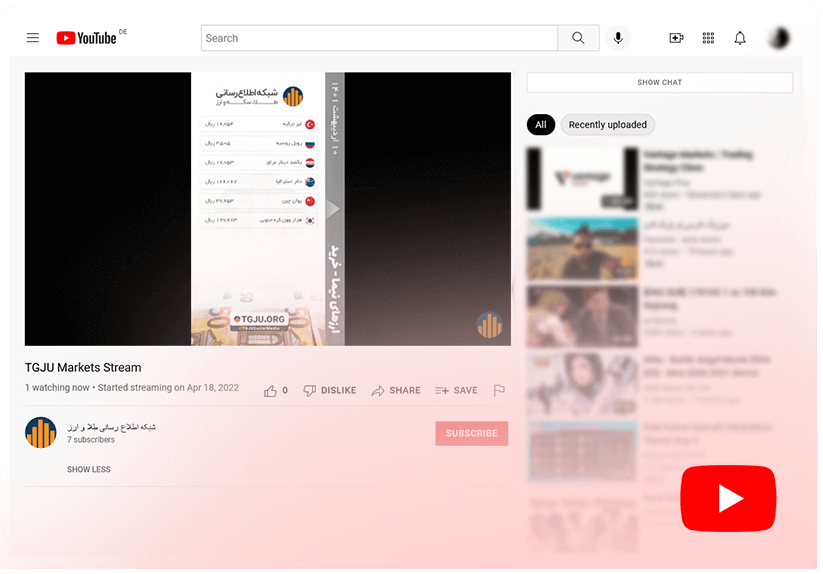The width and height of the screenshot is (823, 574).
Task: Expand live chat with Show Chat
Action: coord(659,83)
